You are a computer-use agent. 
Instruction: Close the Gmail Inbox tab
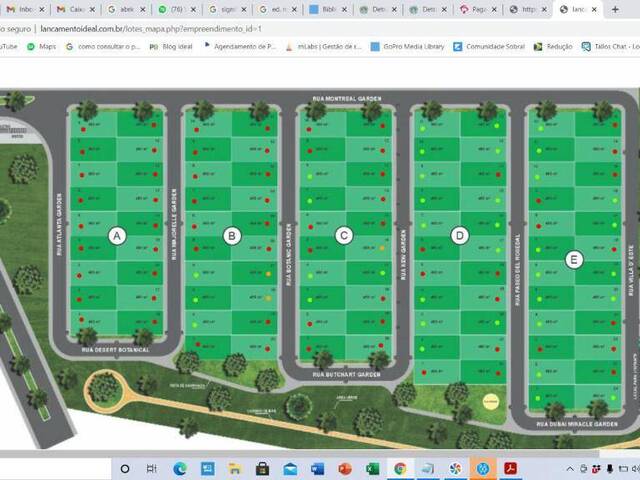[x=42, y=9]
